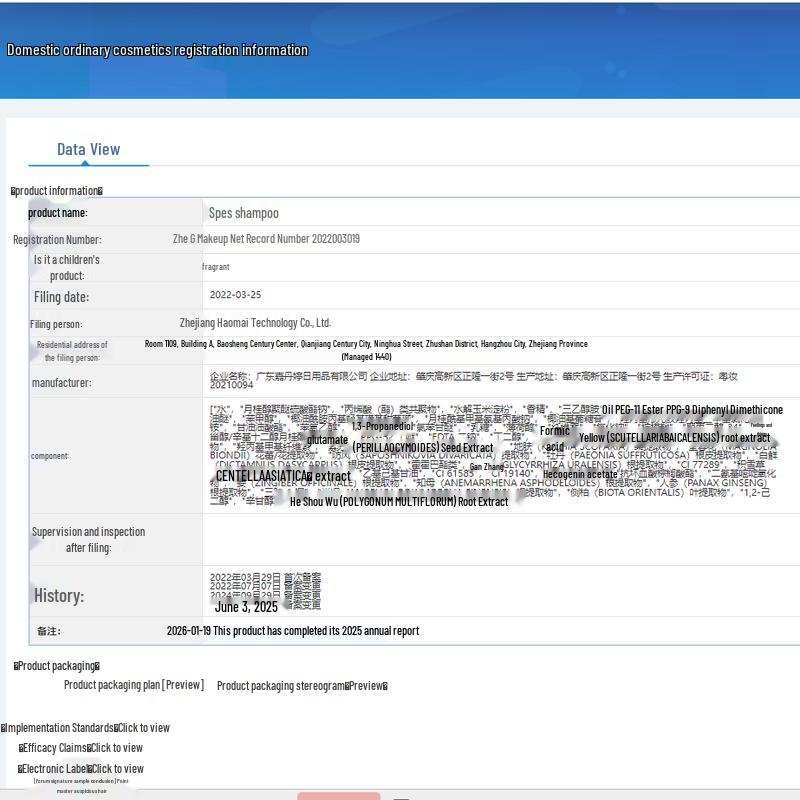Open the Product packaging stereogram preview link
Viewport: 800px width, 800px height.
coord(302,686)
